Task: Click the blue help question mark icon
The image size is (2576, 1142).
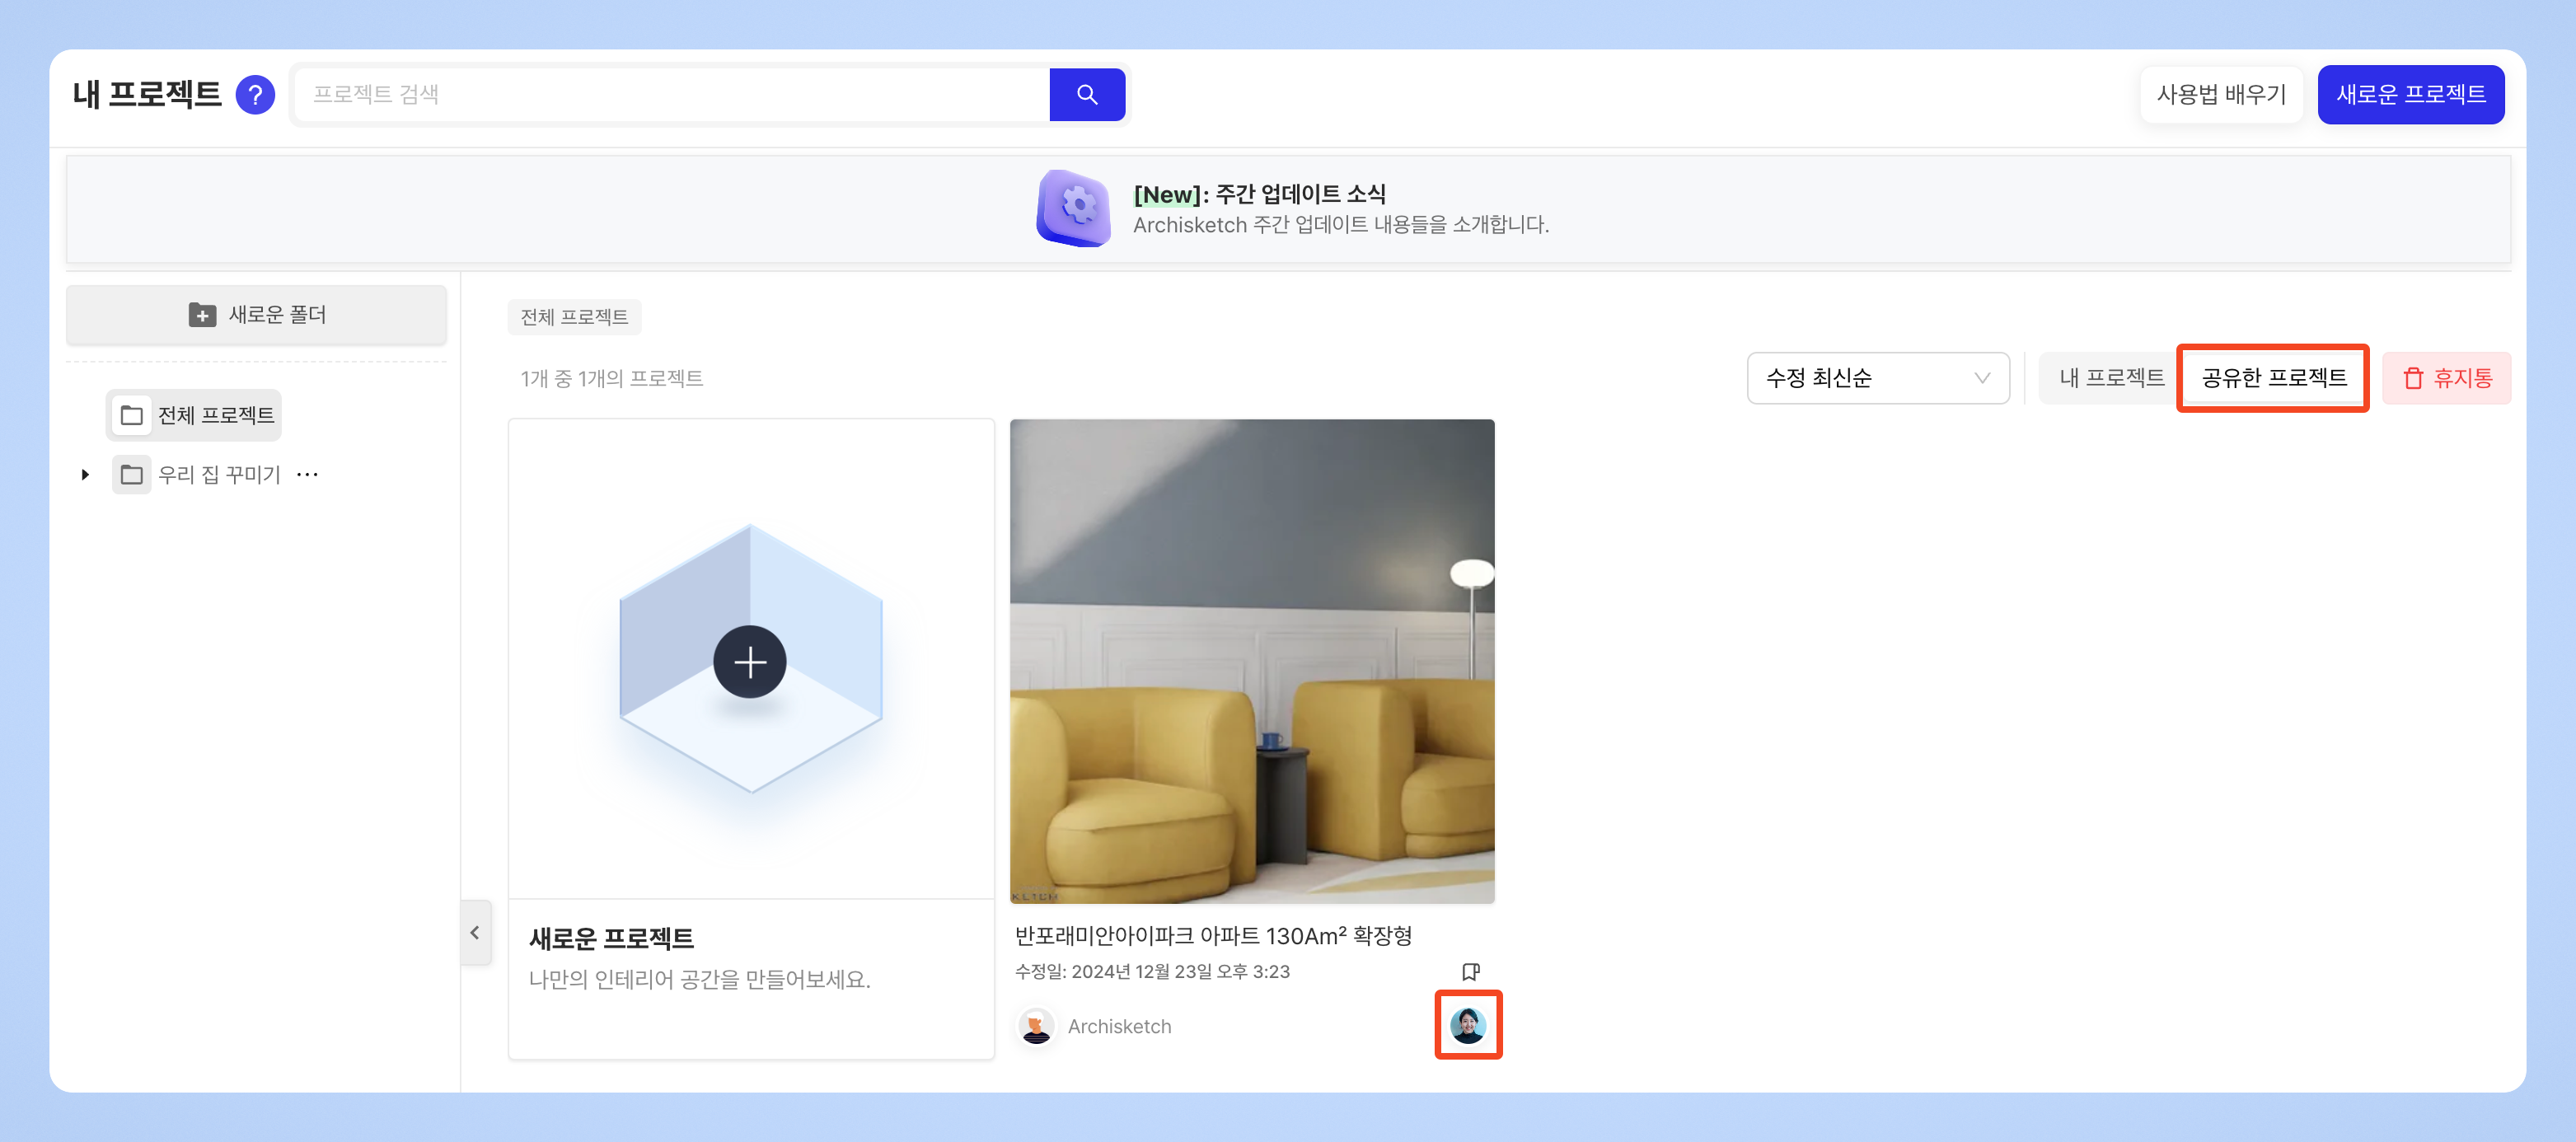Action: tap(255, 95)
